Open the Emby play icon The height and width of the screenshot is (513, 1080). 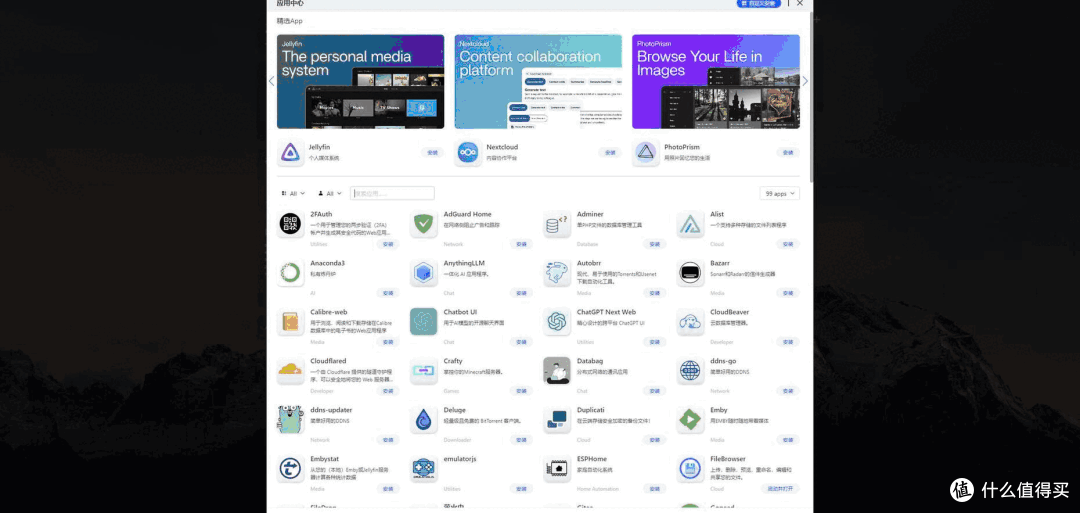(690, 419)
